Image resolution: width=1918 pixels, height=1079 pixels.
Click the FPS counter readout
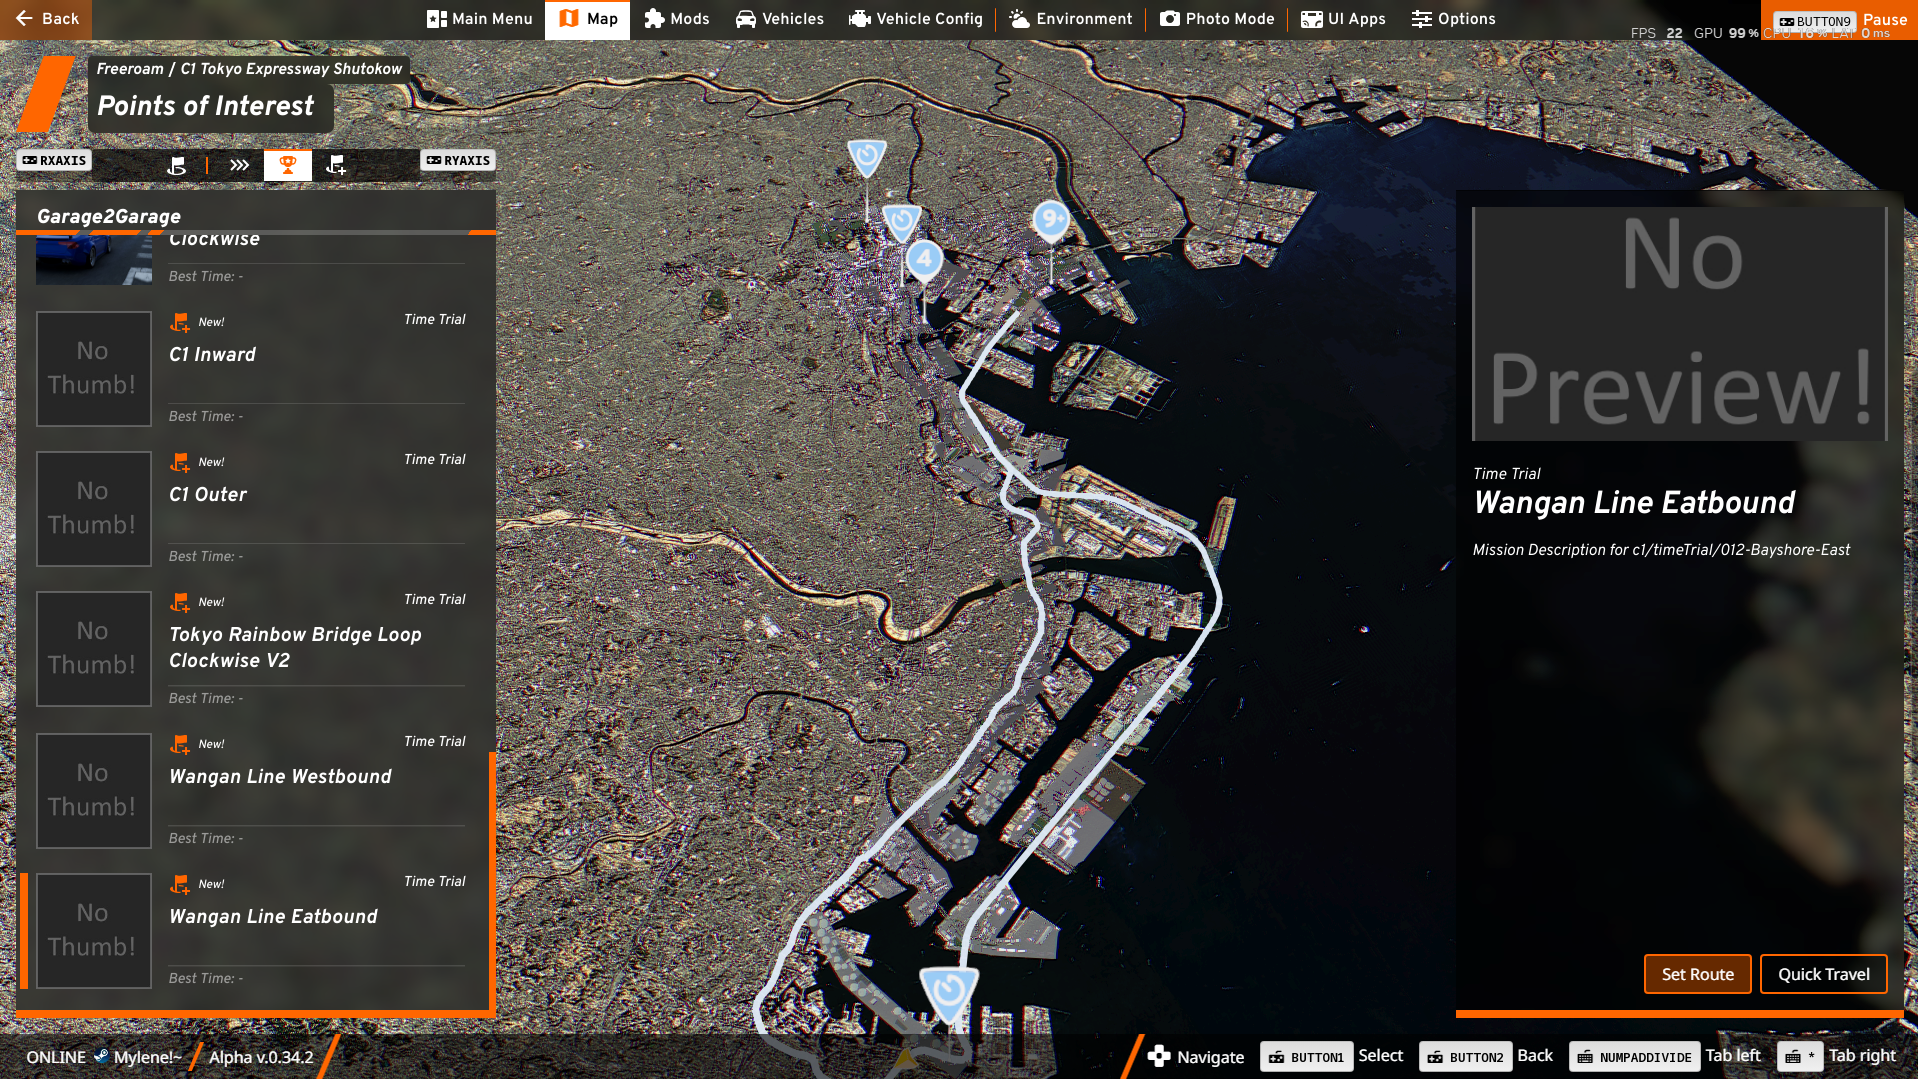pos(1656,33)
